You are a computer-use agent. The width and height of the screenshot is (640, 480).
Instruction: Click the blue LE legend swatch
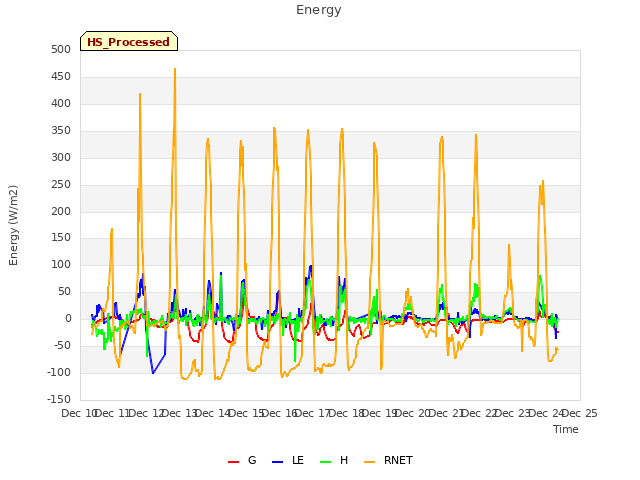click(278, 462)
